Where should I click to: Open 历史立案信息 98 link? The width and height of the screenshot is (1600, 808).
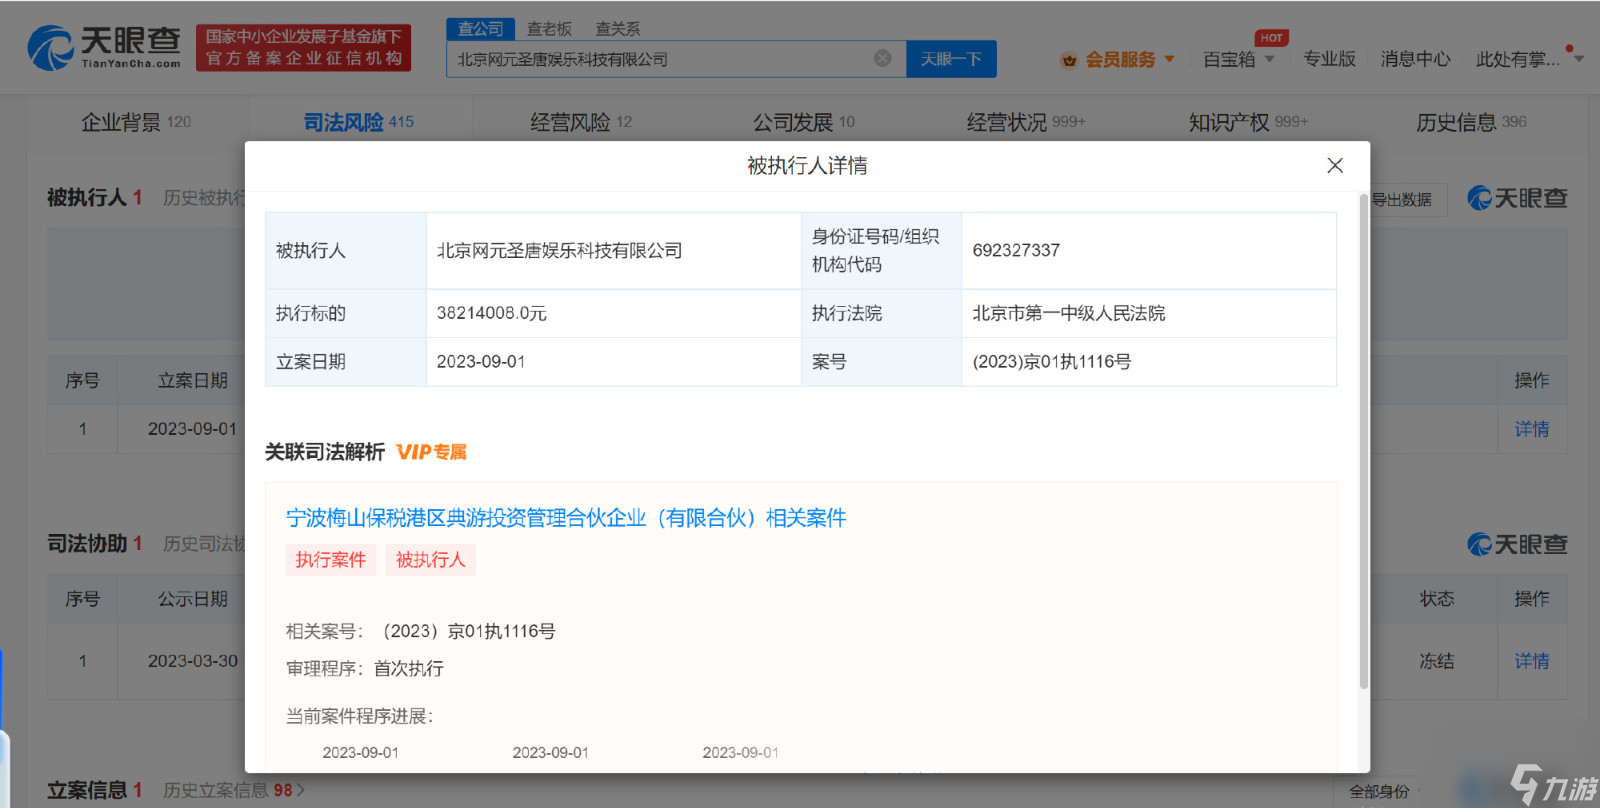click(234, 790)
